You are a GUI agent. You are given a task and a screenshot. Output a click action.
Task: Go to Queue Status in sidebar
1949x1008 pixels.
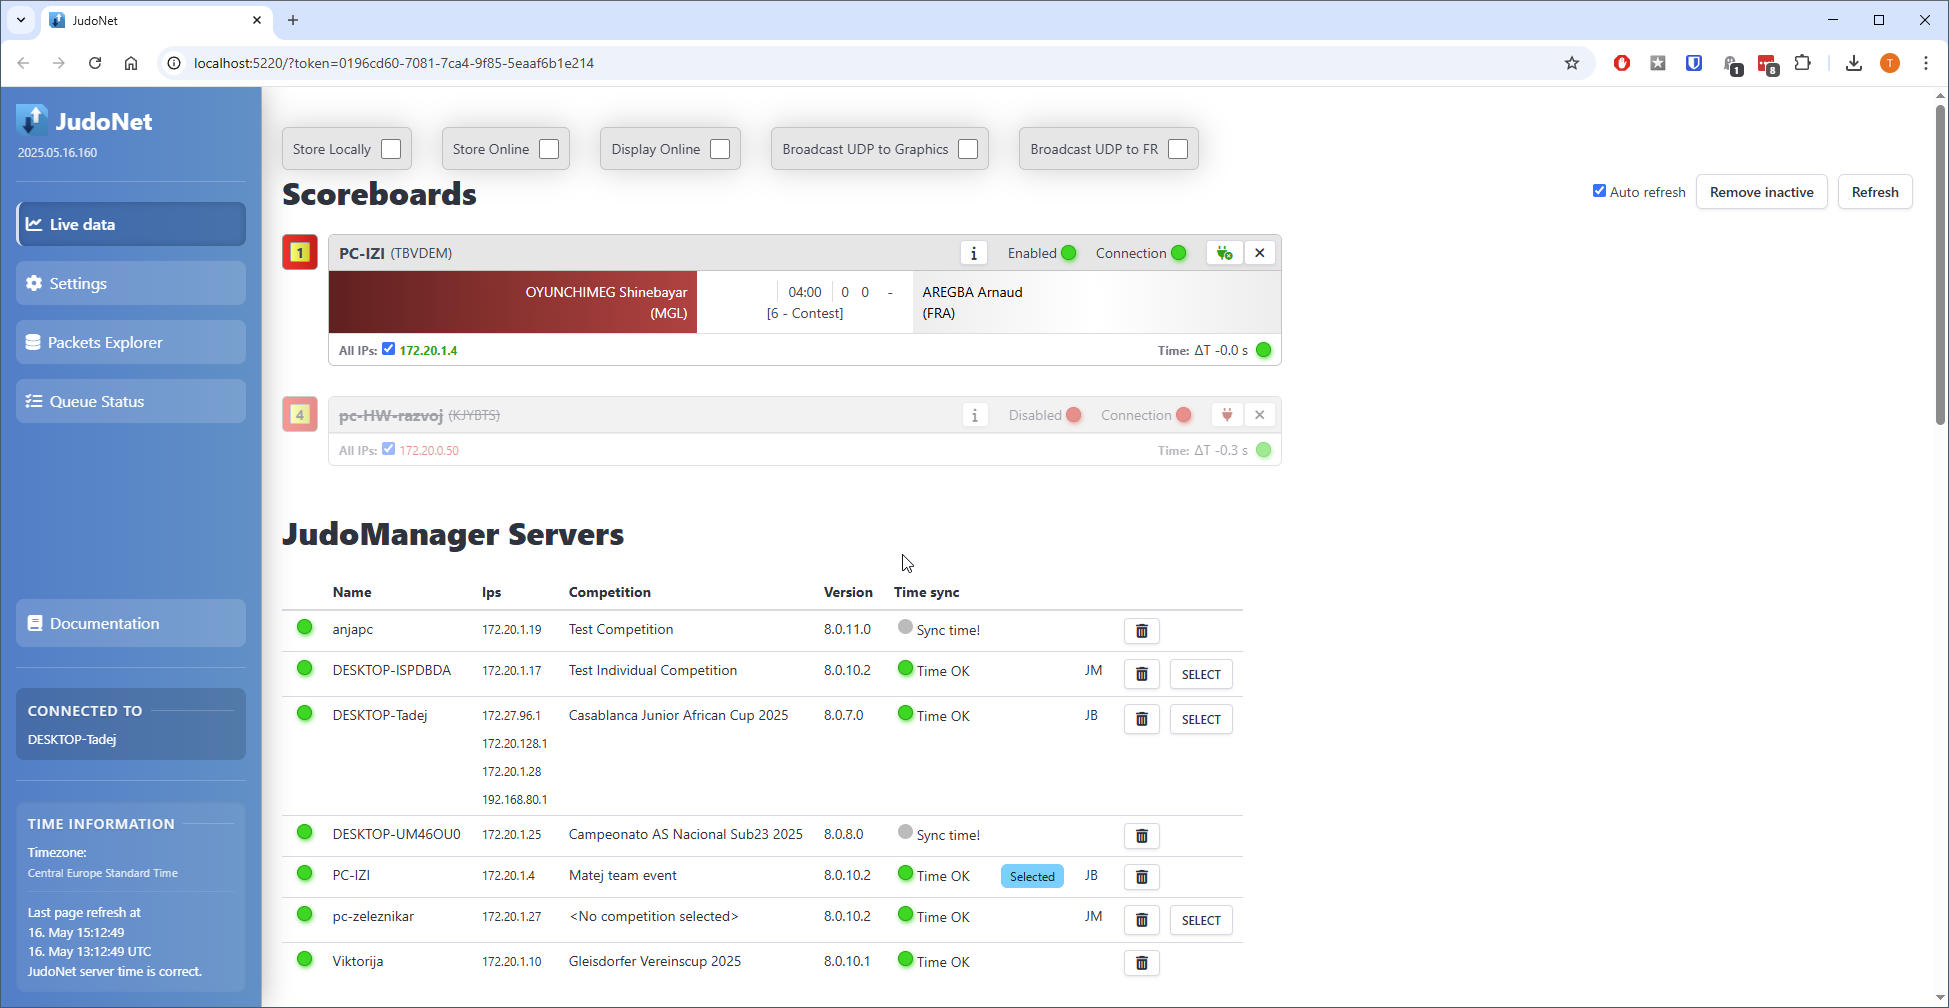(x=131, y=401)
